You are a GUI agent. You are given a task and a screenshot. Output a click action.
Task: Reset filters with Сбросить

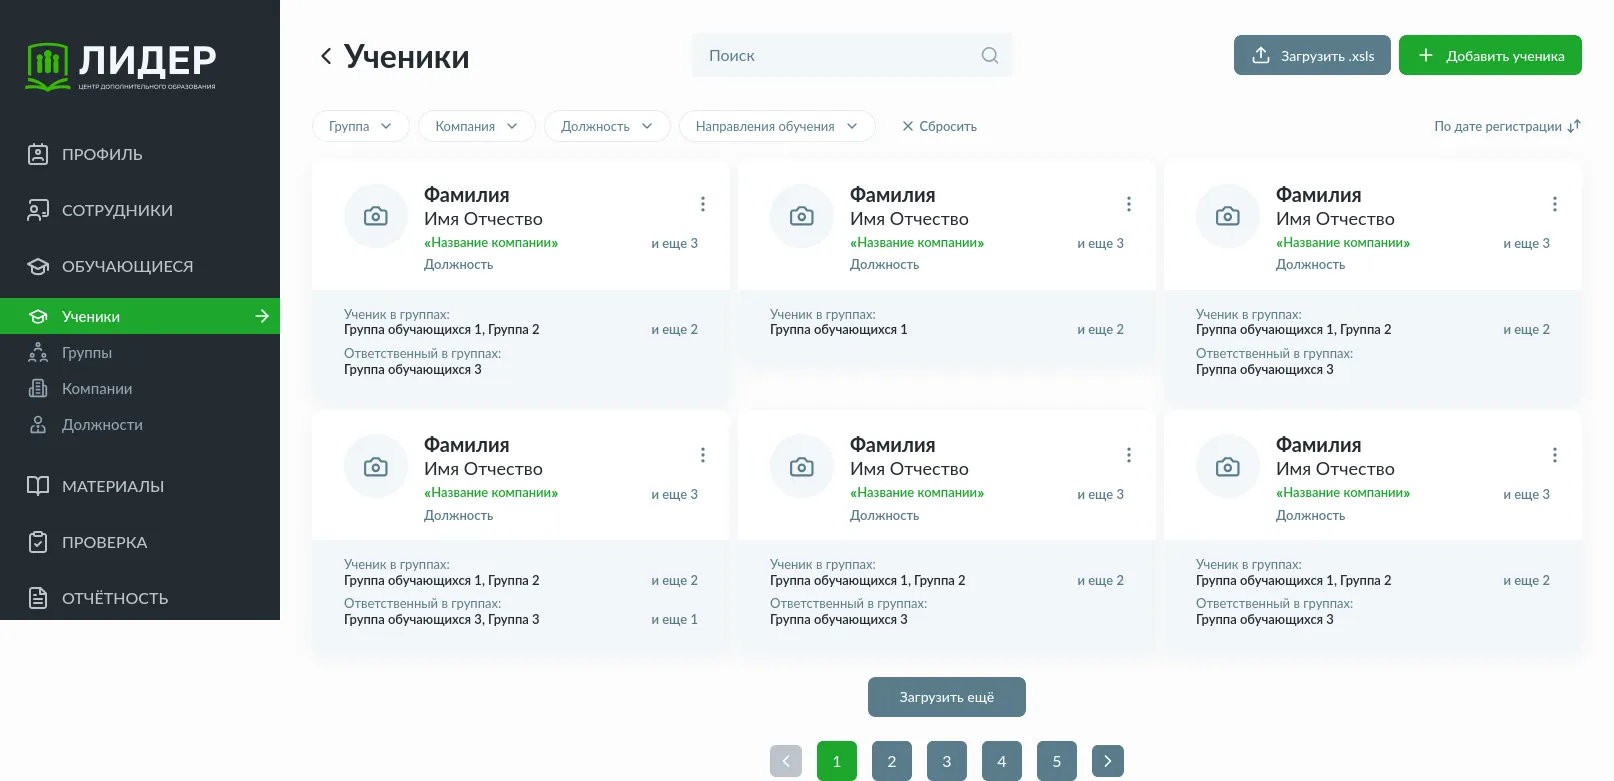(939, 126)
